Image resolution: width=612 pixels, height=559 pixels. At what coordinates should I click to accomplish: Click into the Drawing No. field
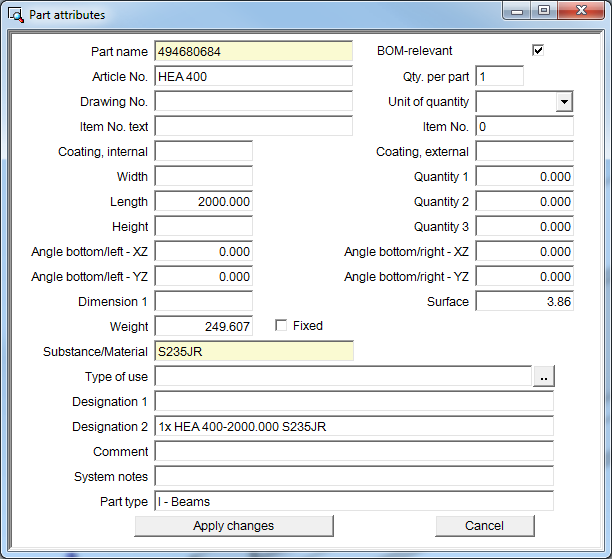point(253,102)
